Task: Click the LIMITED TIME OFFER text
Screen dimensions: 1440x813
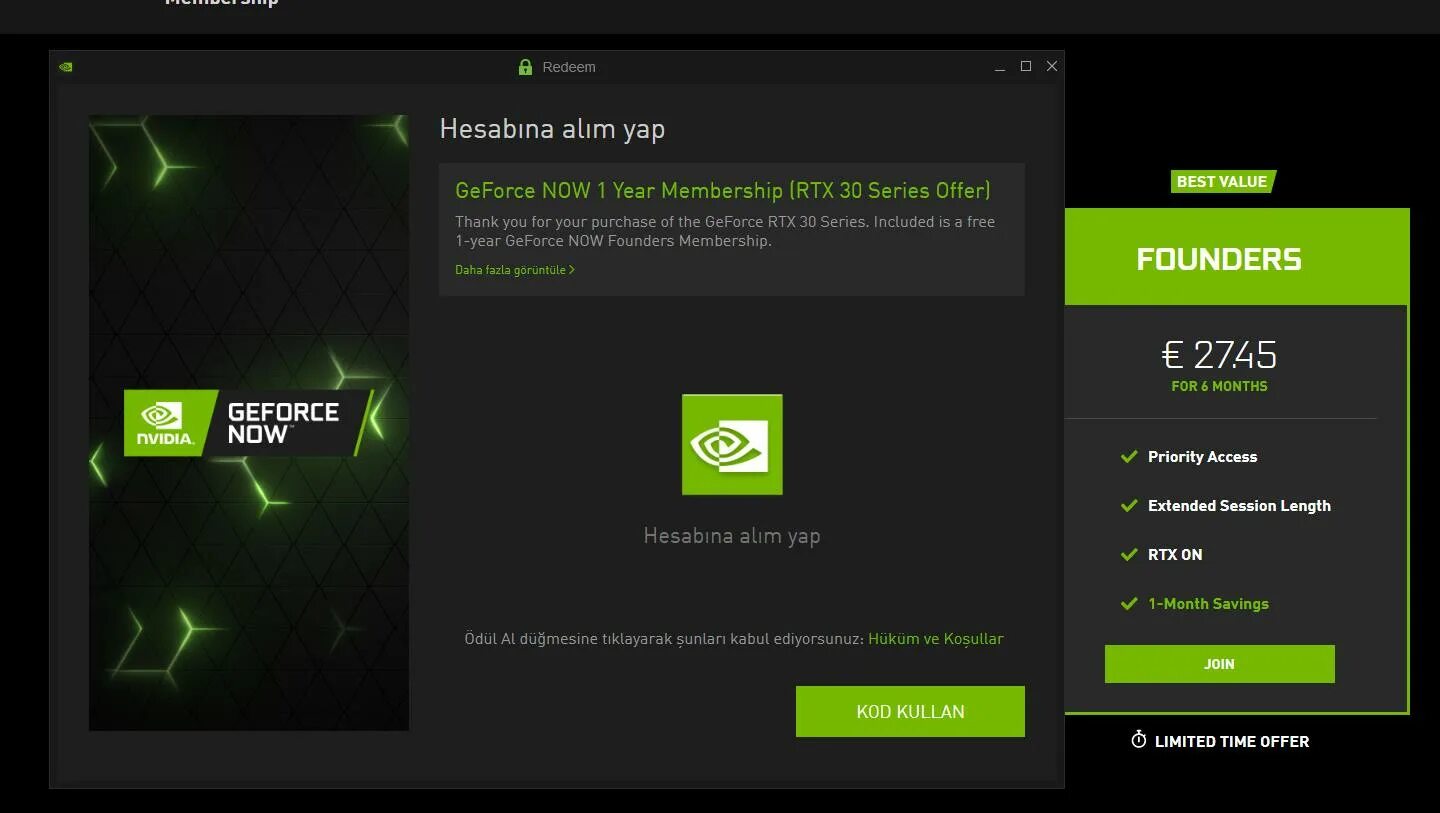Action: point(1232,742)
